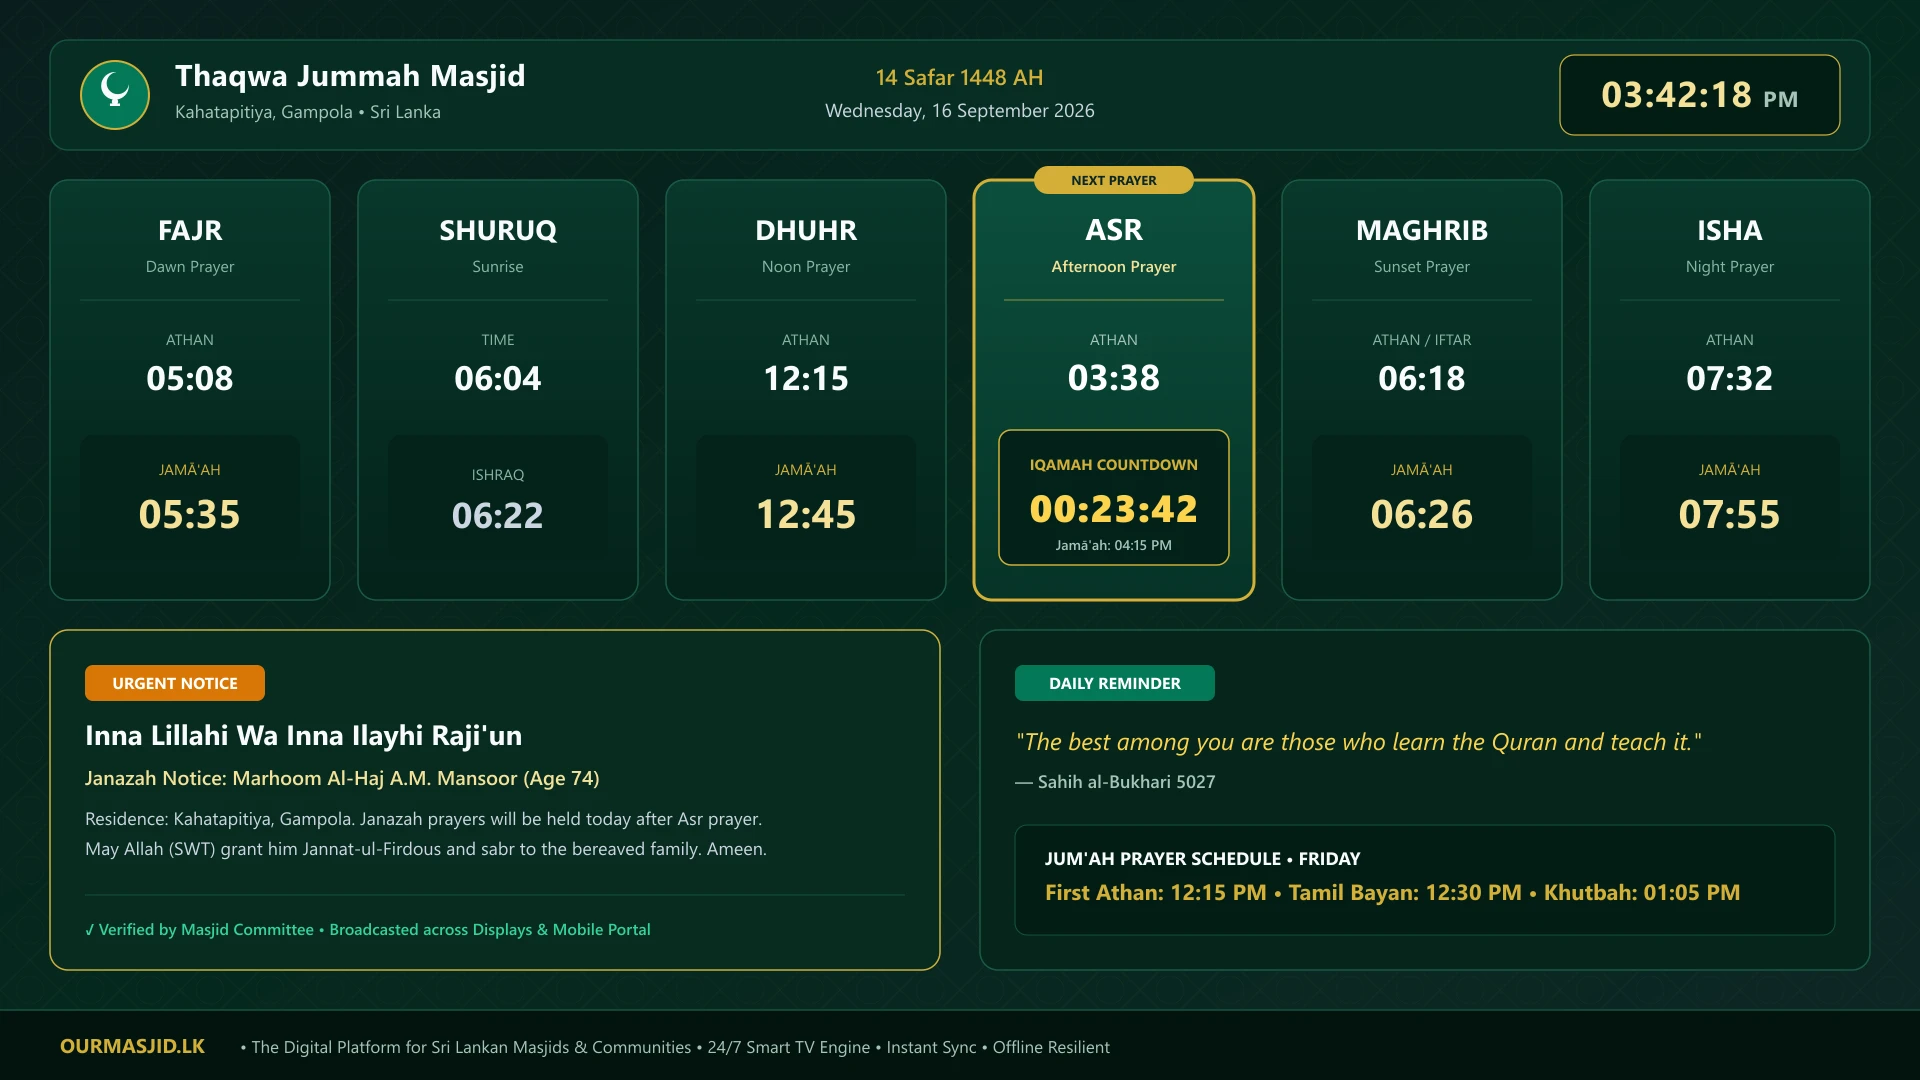Viewport: 1920px width, 1080px height.
Task: Click the ATHAN / IFTAR label
Action: click(x=1422, y=340)
